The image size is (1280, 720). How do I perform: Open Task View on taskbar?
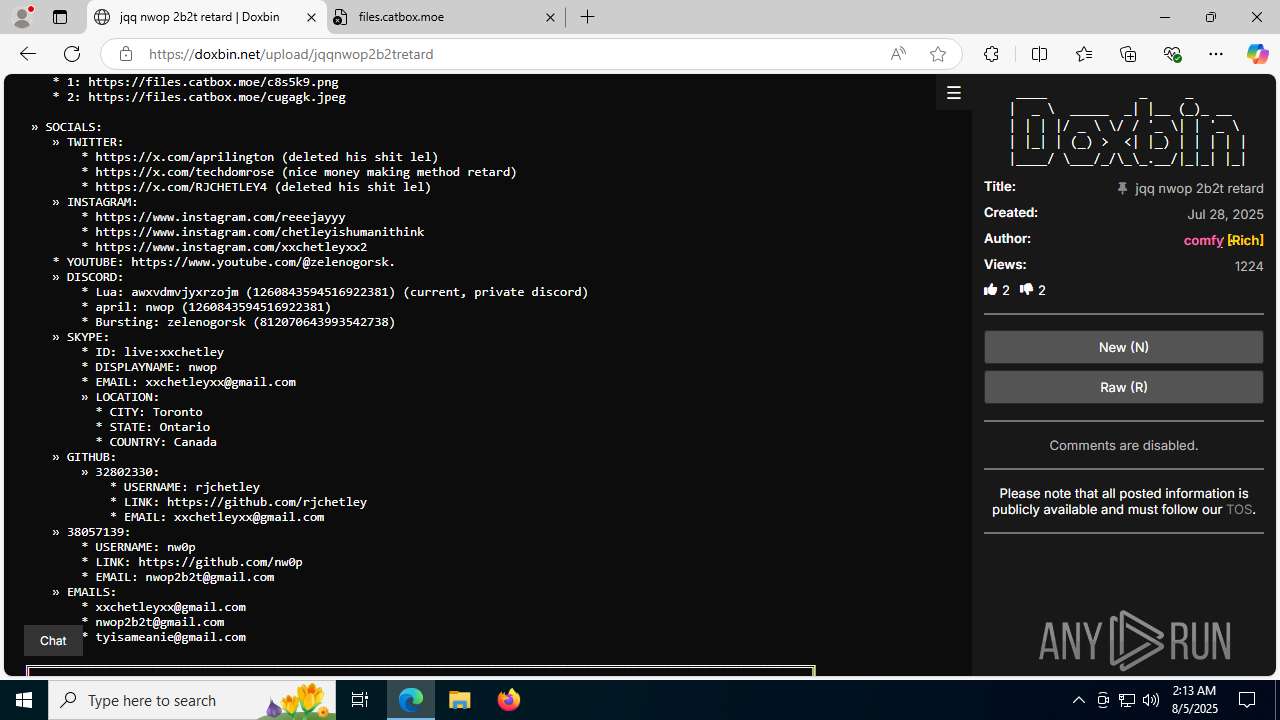tap(360, 700)
